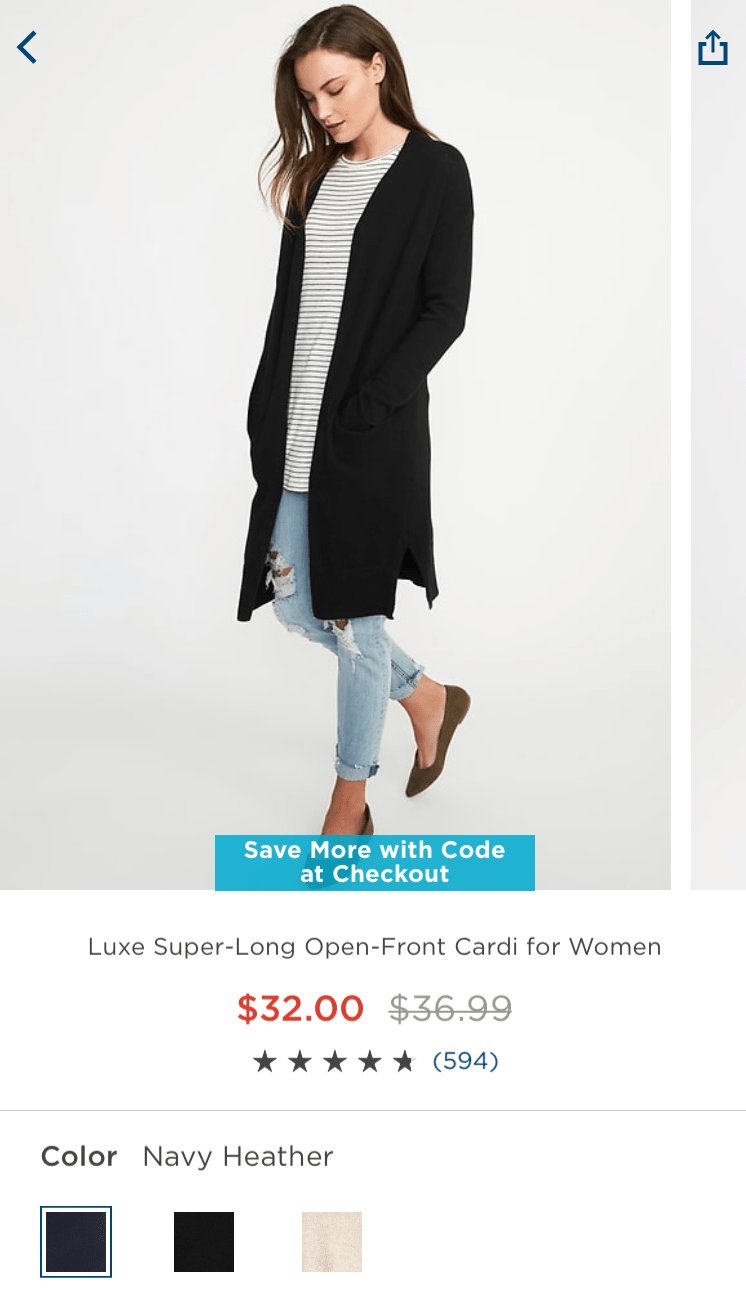Image resolution: width=746 pixels, height=1294 pixels.
Task: Choose the black color swatch
Action: (204, 1242)
